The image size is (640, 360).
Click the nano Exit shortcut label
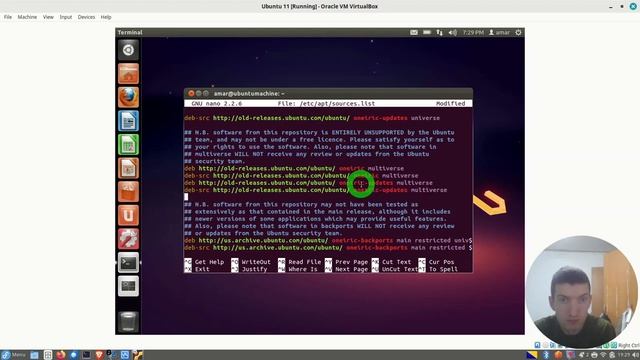202,269
